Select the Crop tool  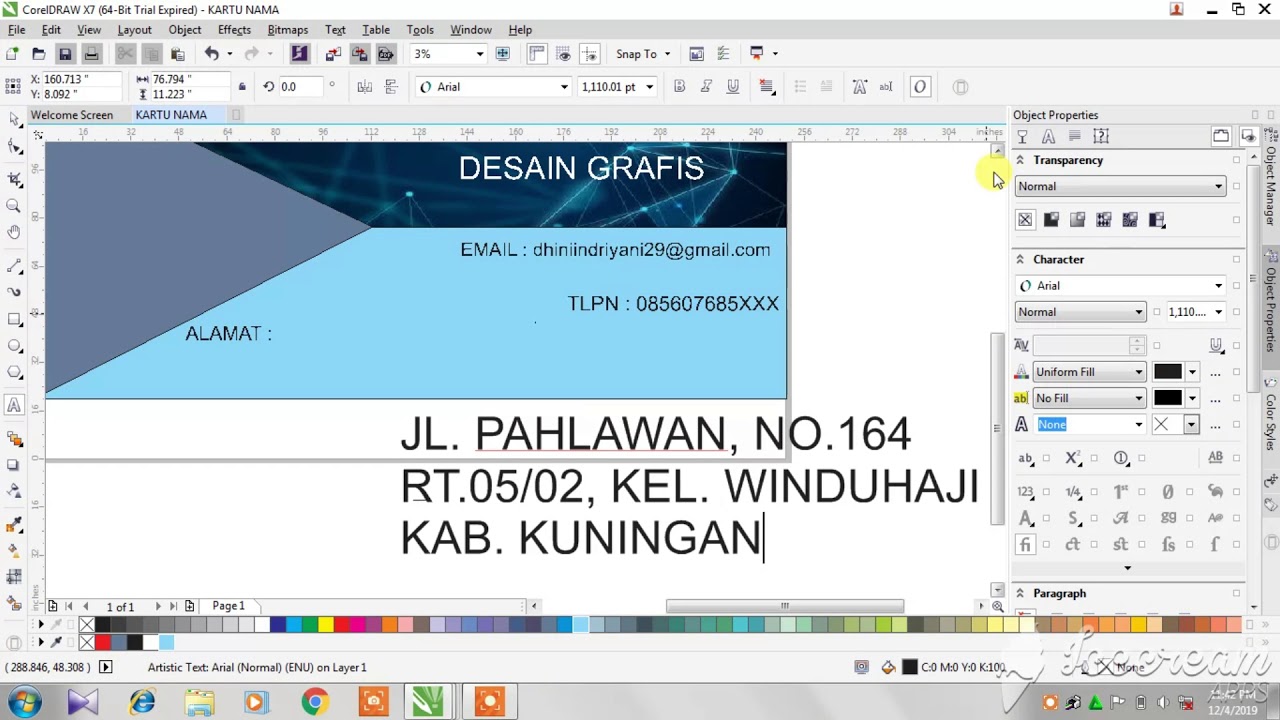coord(14,179)
